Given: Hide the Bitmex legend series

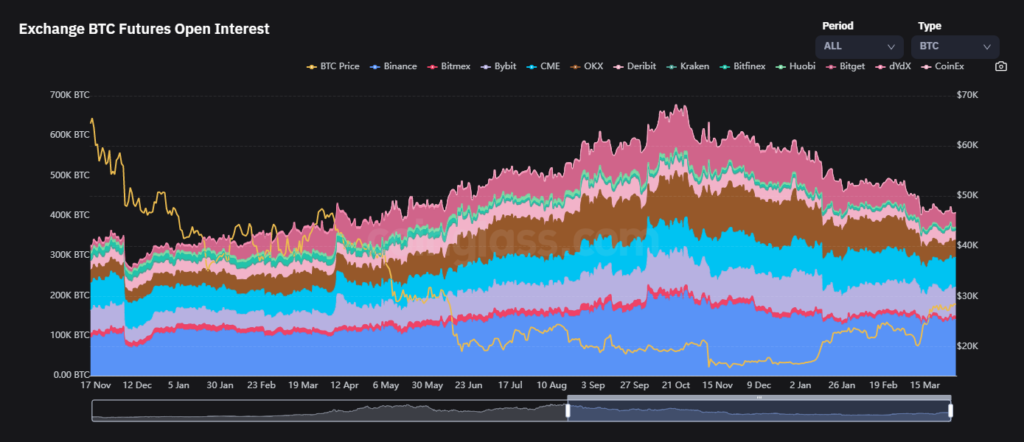Looking at the screenshot, I should (x=455, y=66).
